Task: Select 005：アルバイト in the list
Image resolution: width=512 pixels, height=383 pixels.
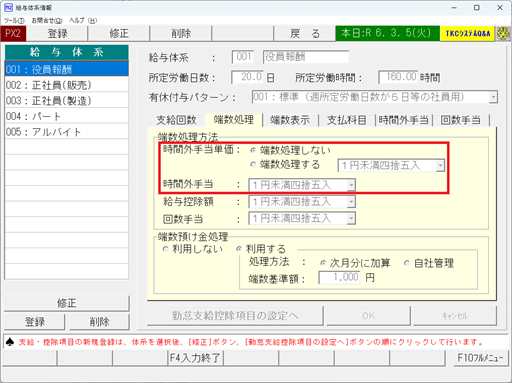Action: (x=67, y=132)
